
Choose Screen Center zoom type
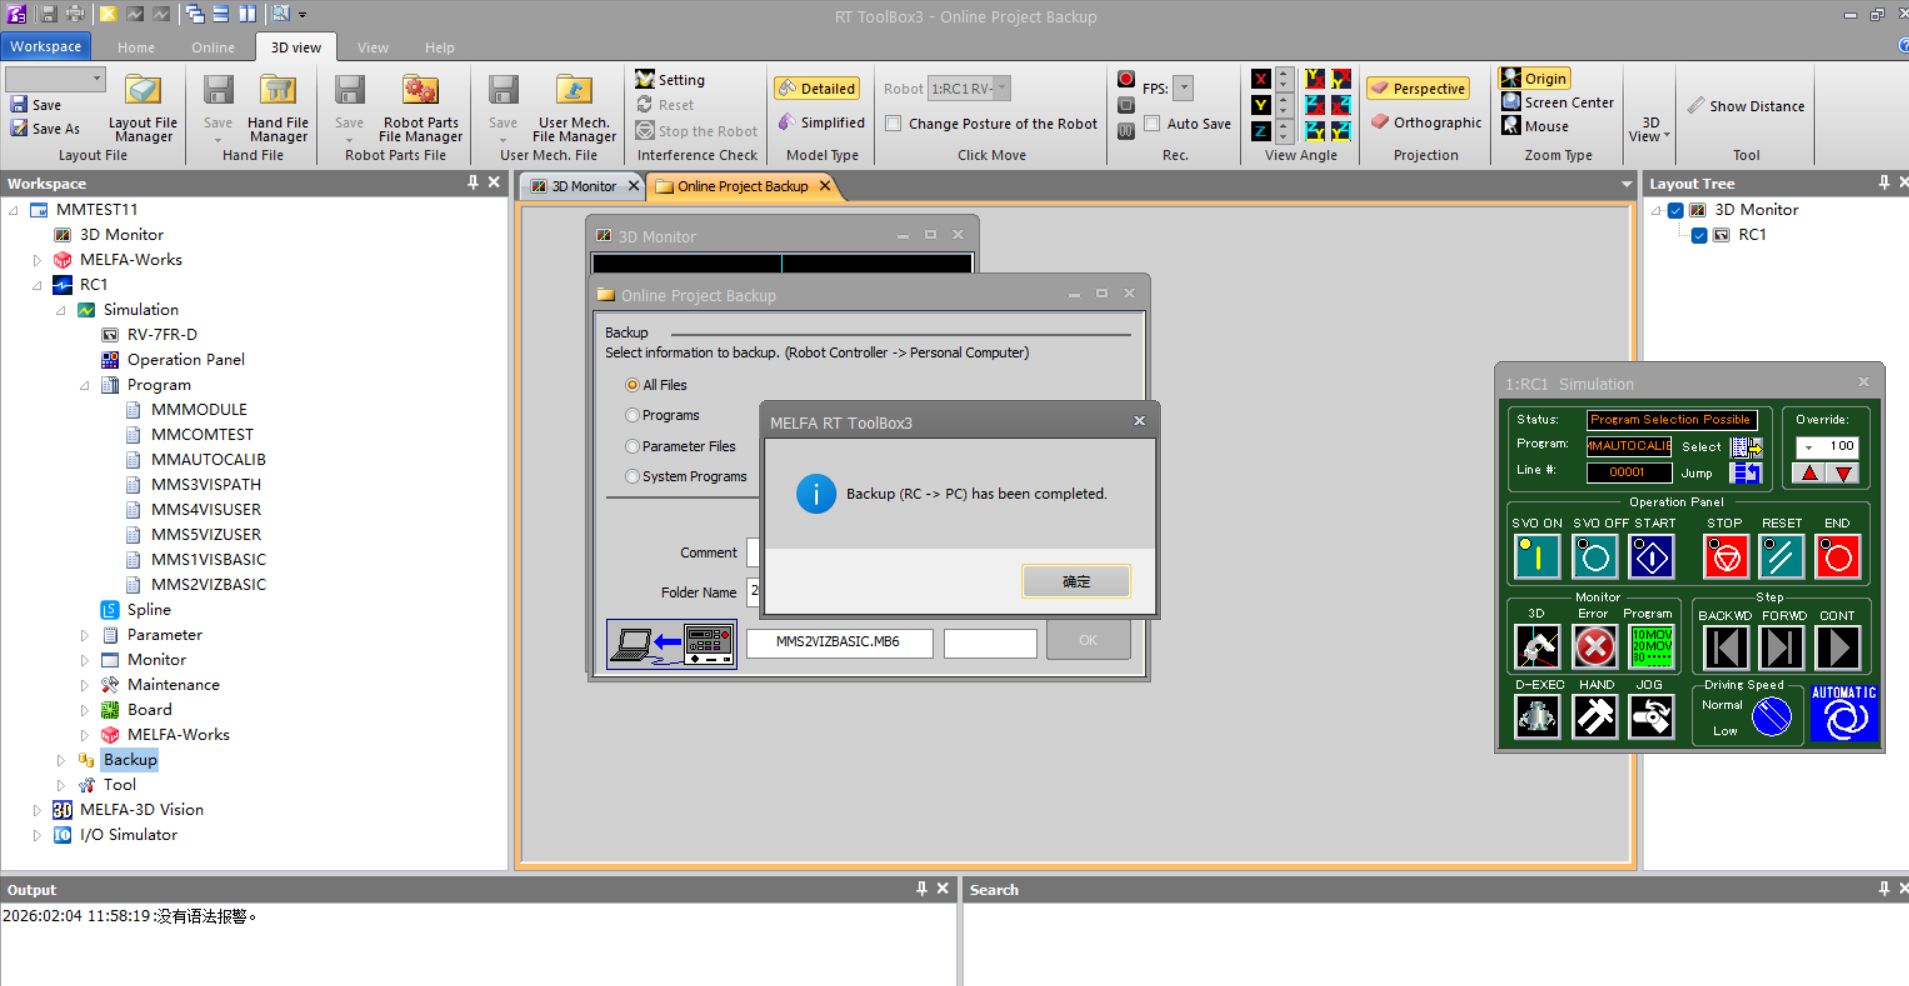tap(1557, 102)
